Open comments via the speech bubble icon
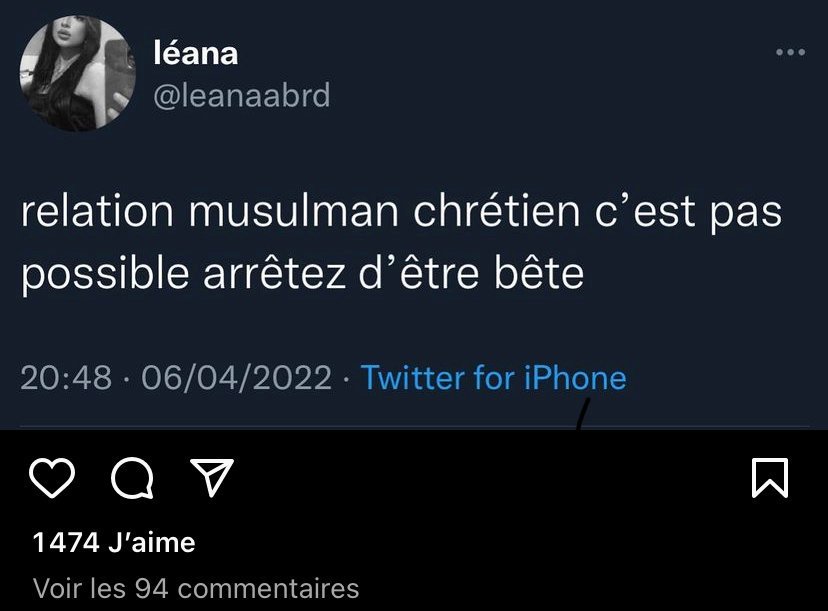This screenshot has height=611, width=828. click(132, 479)
